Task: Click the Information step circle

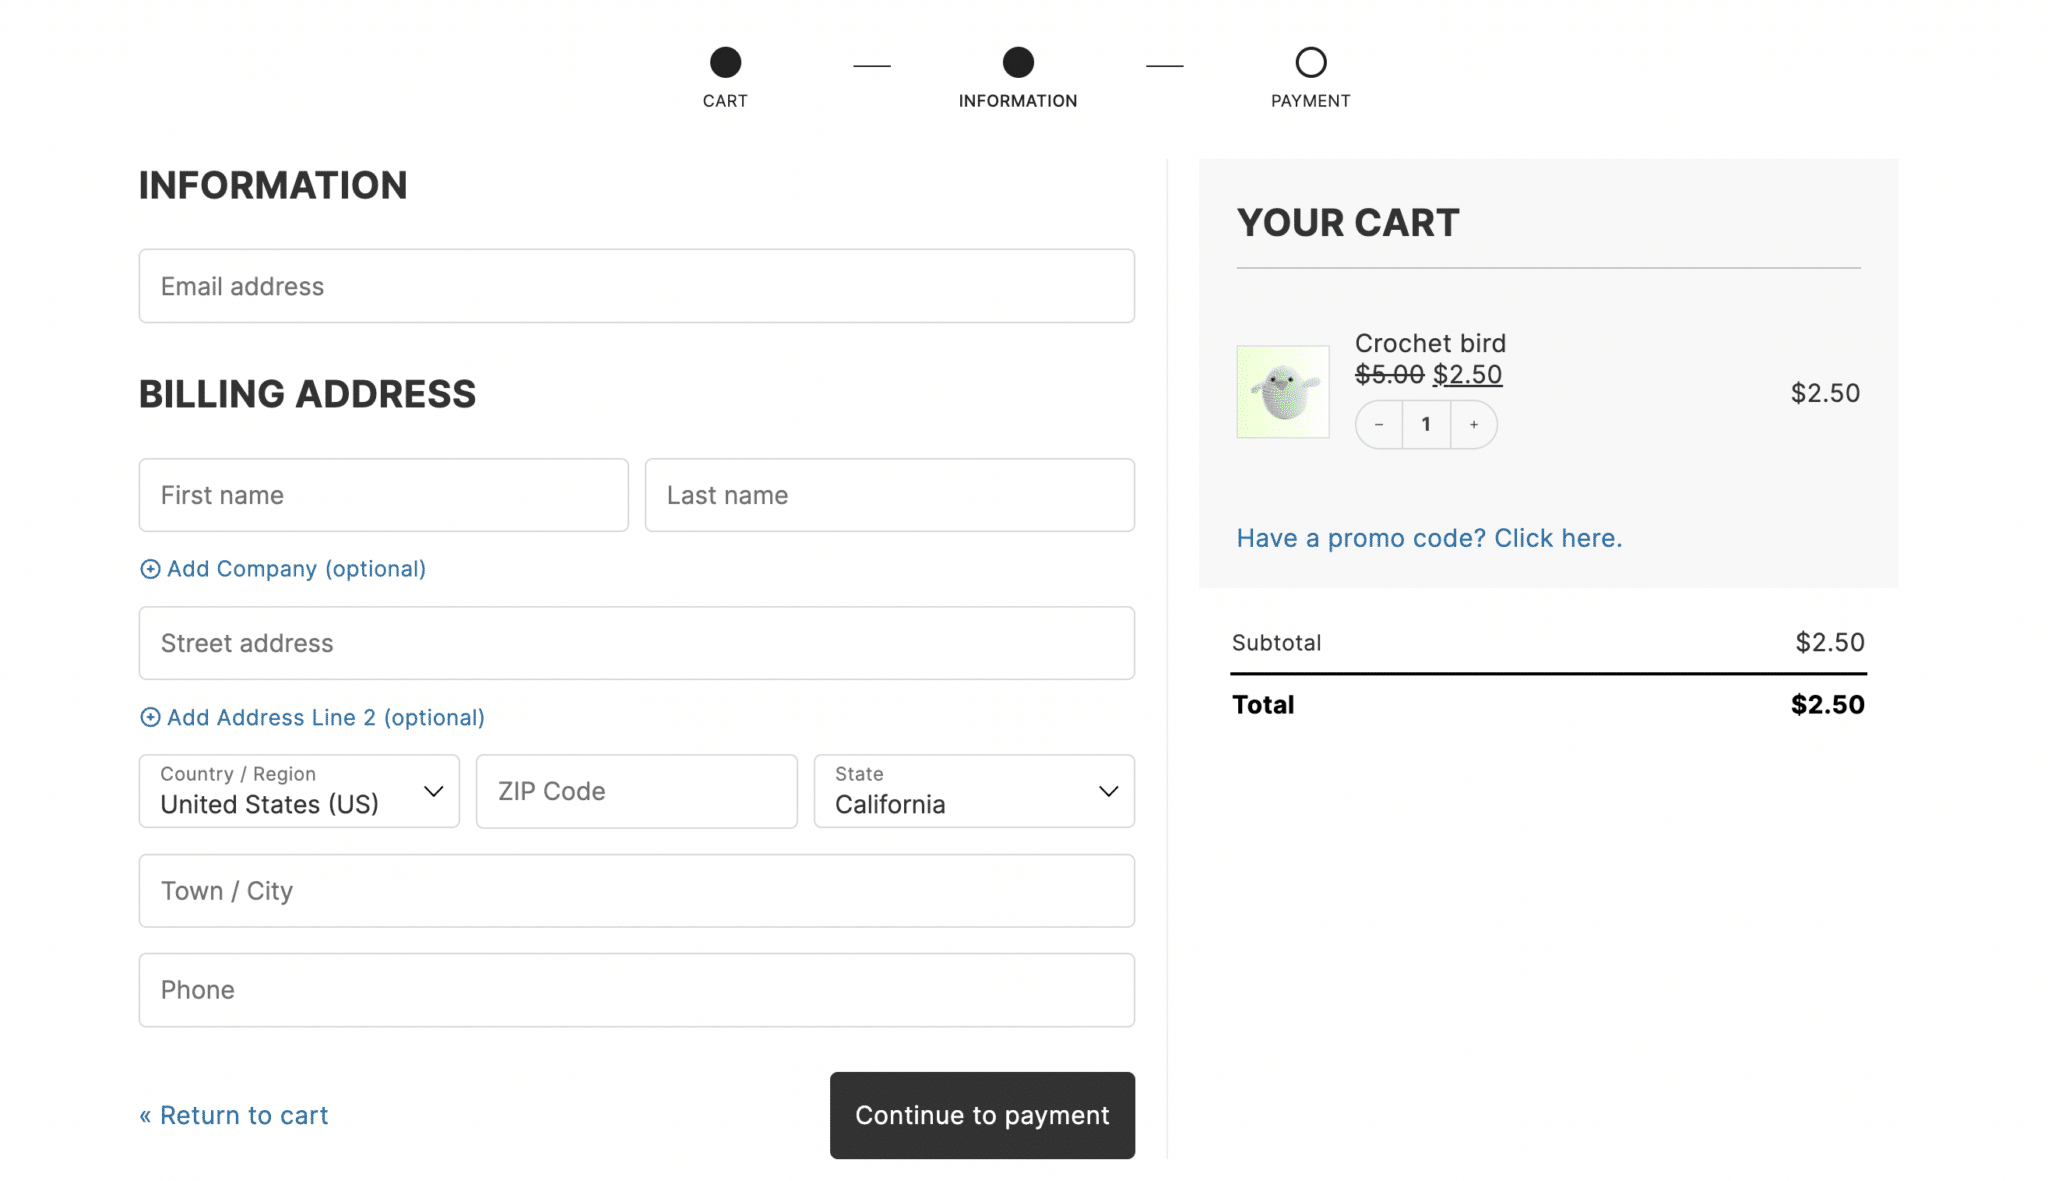Action: pos(1017,60)
